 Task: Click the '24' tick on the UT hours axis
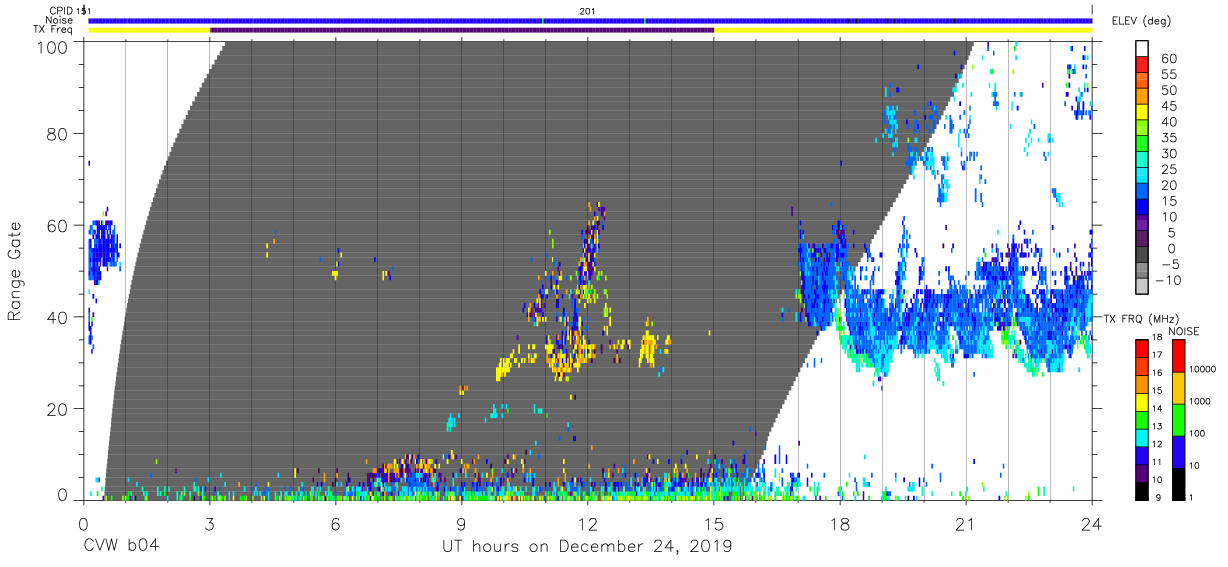[1092, 523]
